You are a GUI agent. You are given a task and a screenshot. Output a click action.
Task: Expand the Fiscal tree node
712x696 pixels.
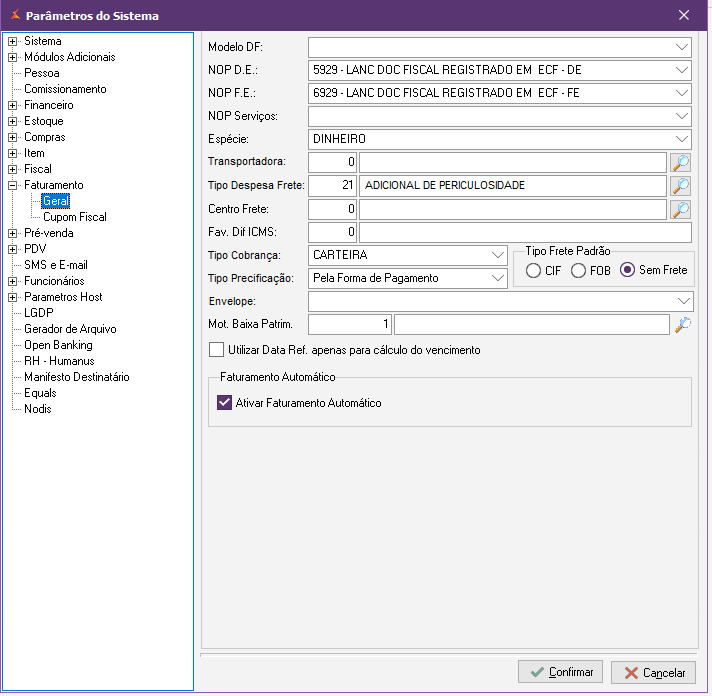[x=12, y=169]
